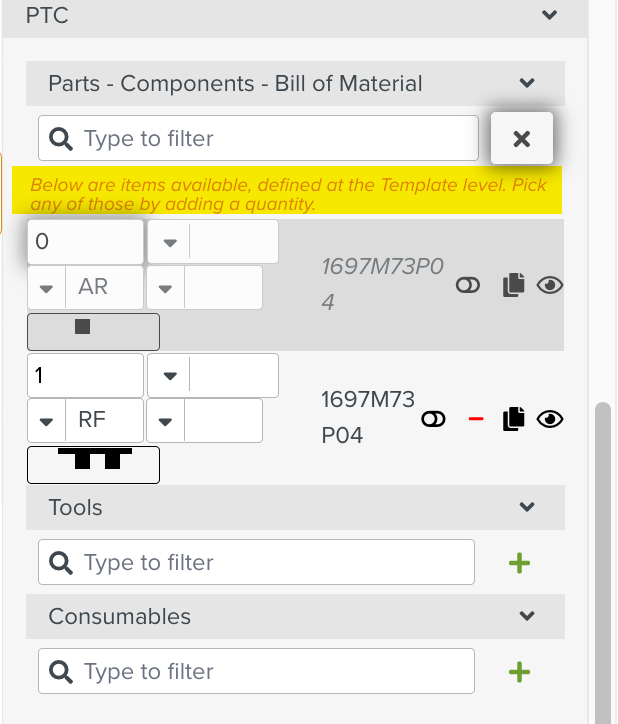
Task: Click the Parts filter search field
Action: tap(258, 138)
